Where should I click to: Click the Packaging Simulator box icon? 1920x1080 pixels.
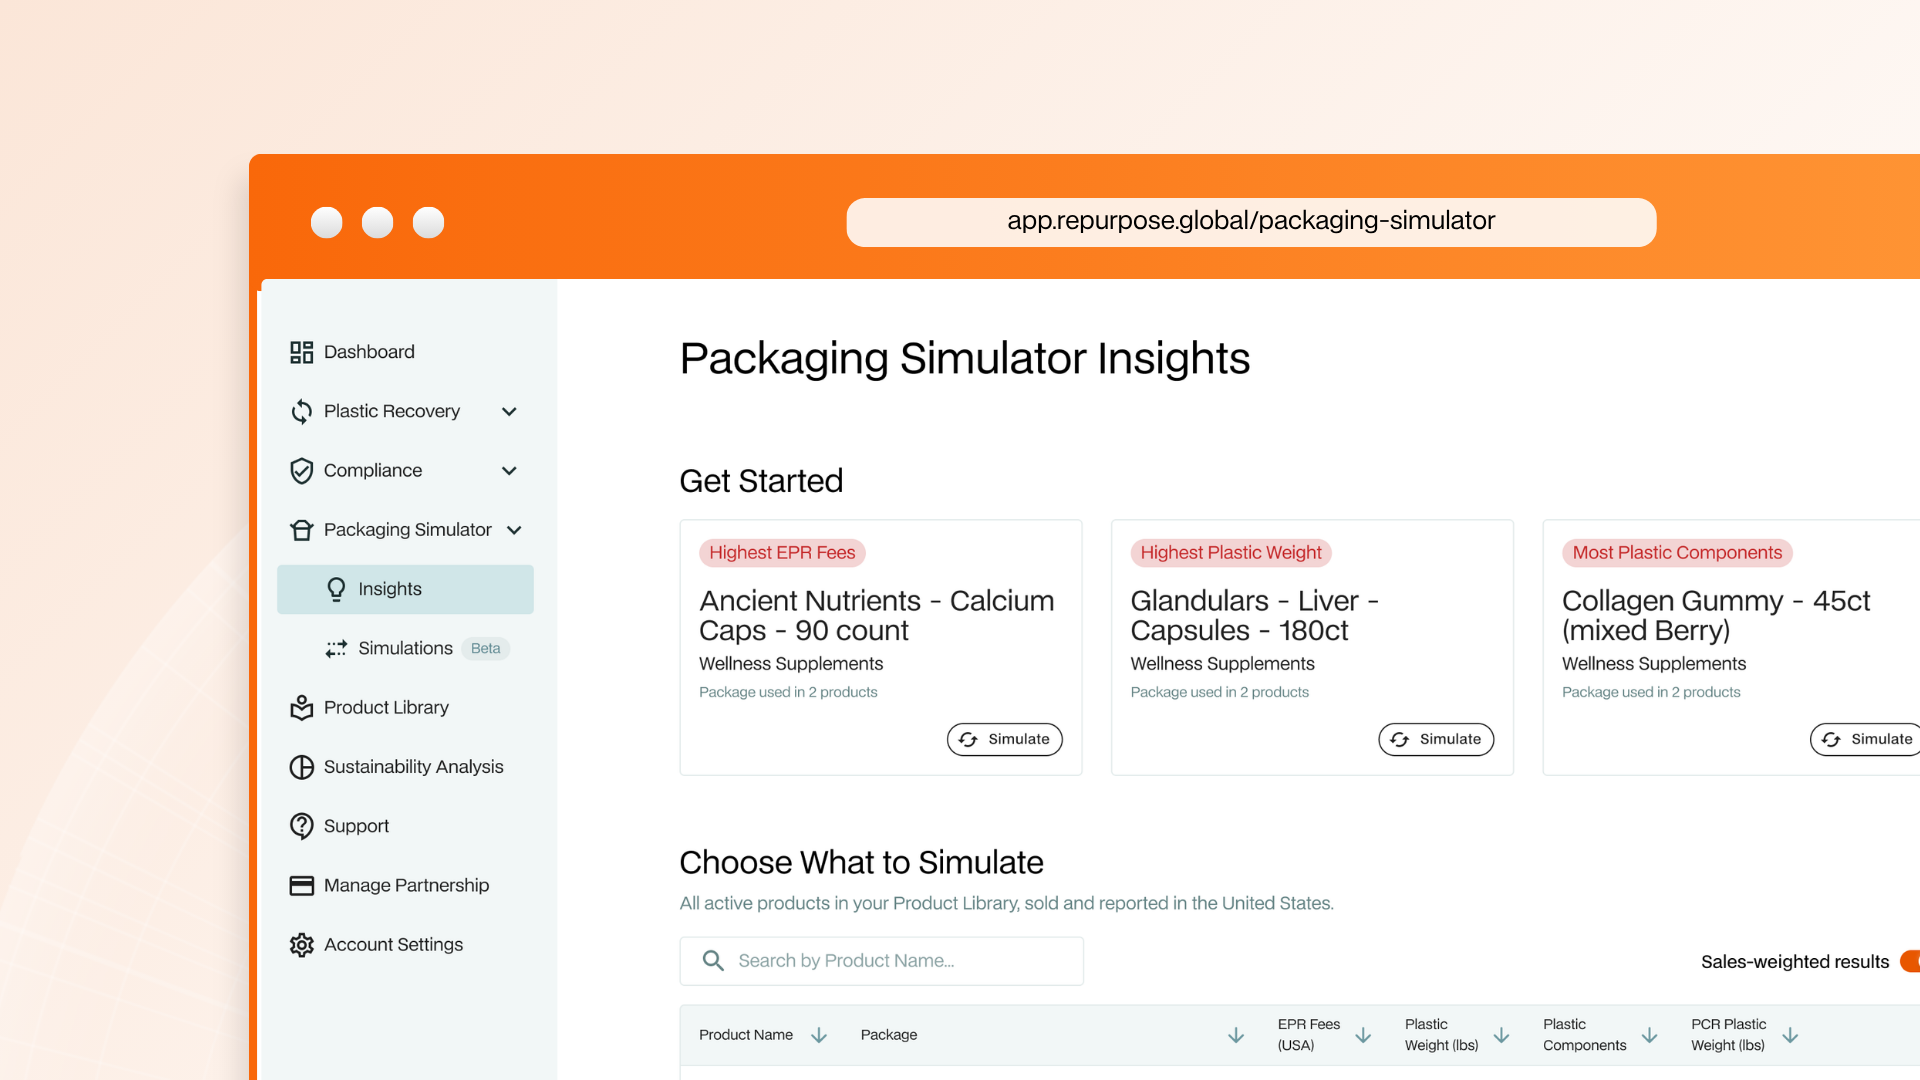(x=301, y=530)
